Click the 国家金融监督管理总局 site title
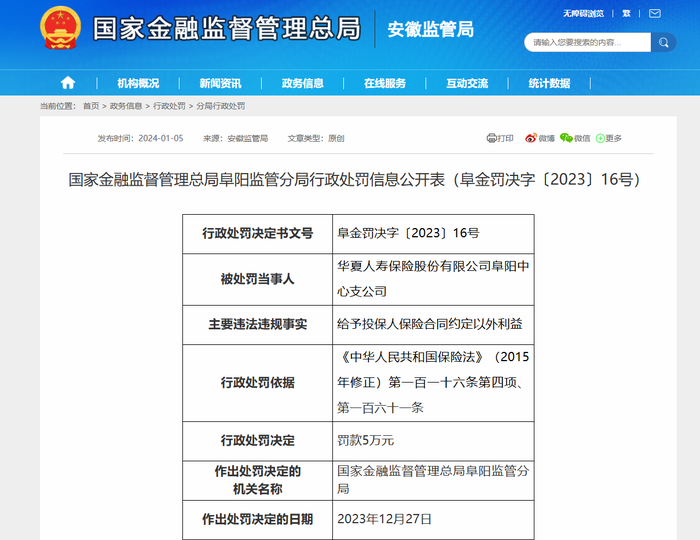 [x=226, y=29]
